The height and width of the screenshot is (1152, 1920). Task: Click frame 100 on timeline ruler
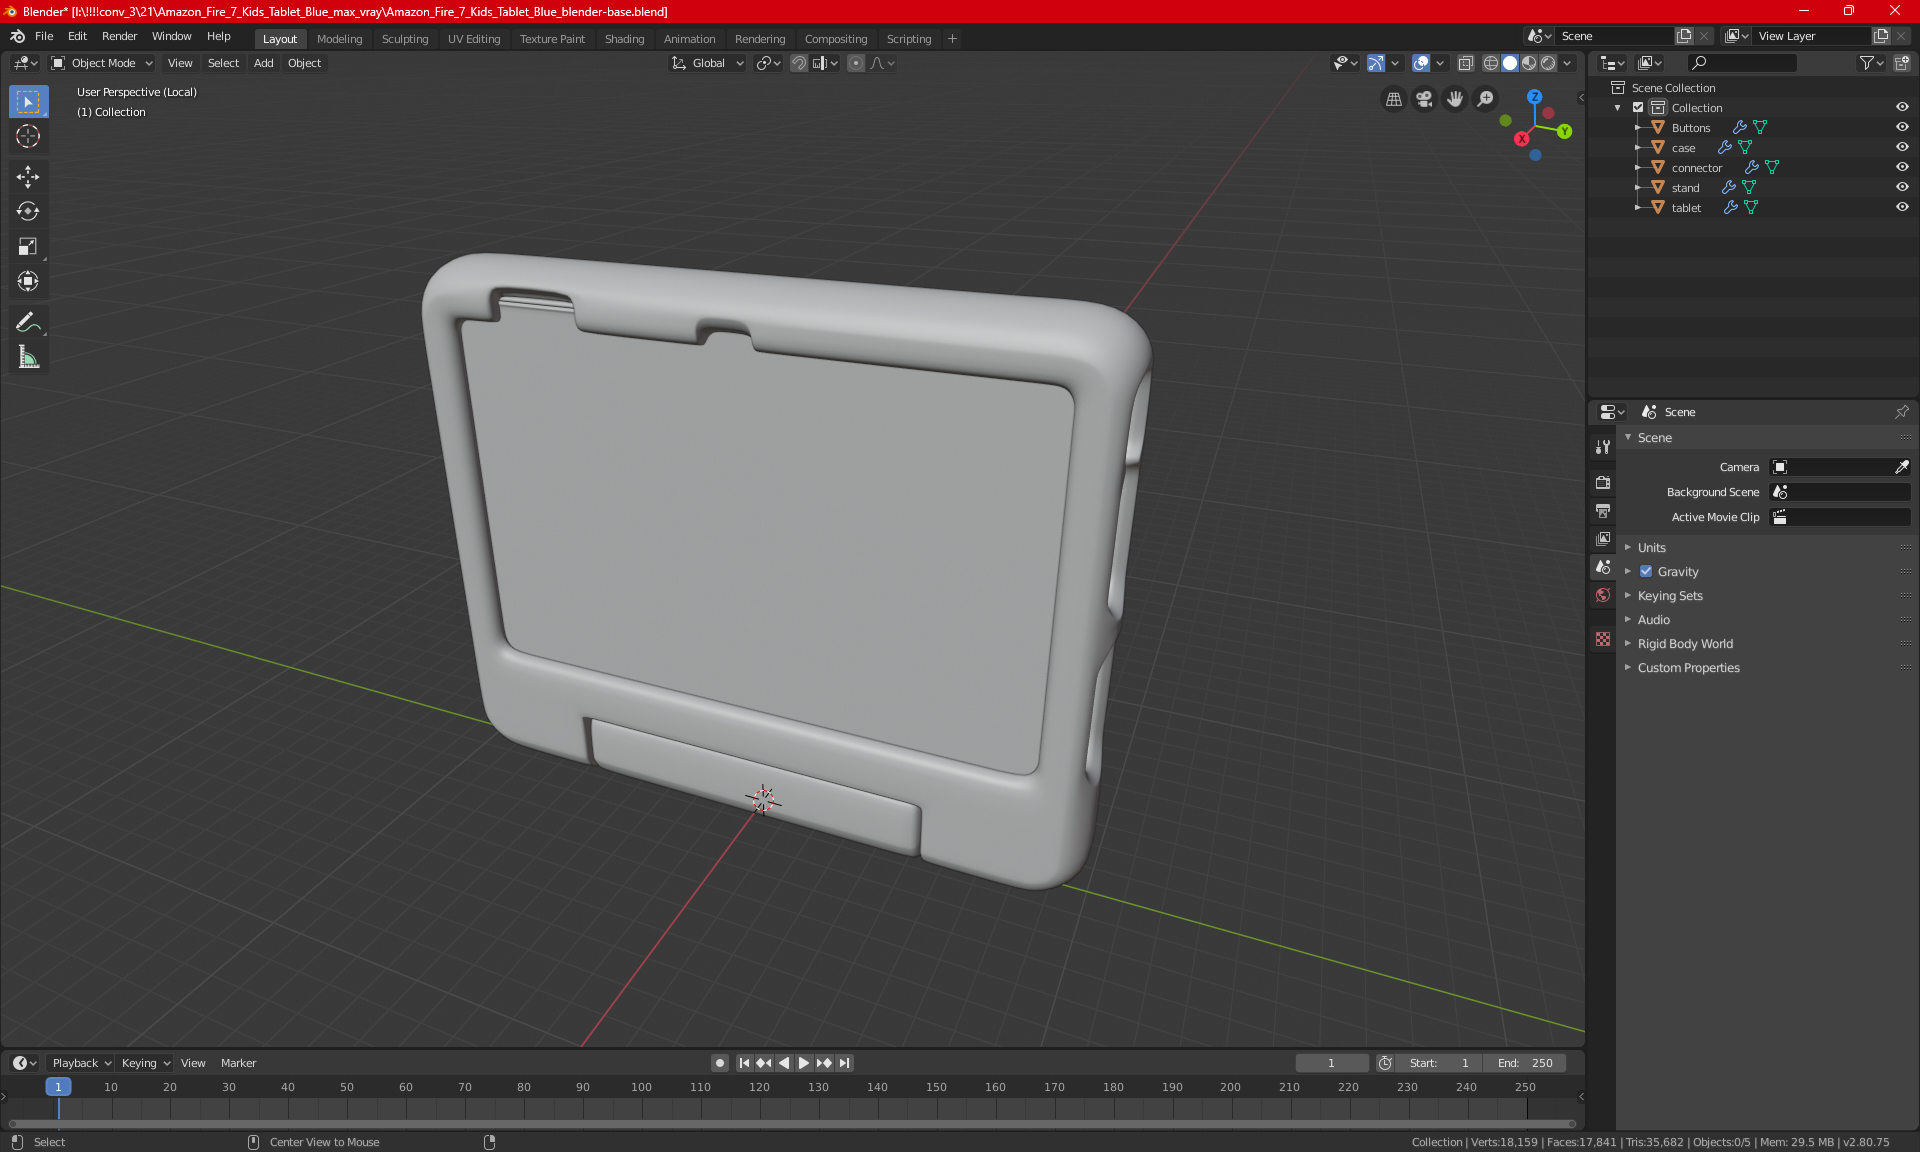click(x=642, y=1087)
